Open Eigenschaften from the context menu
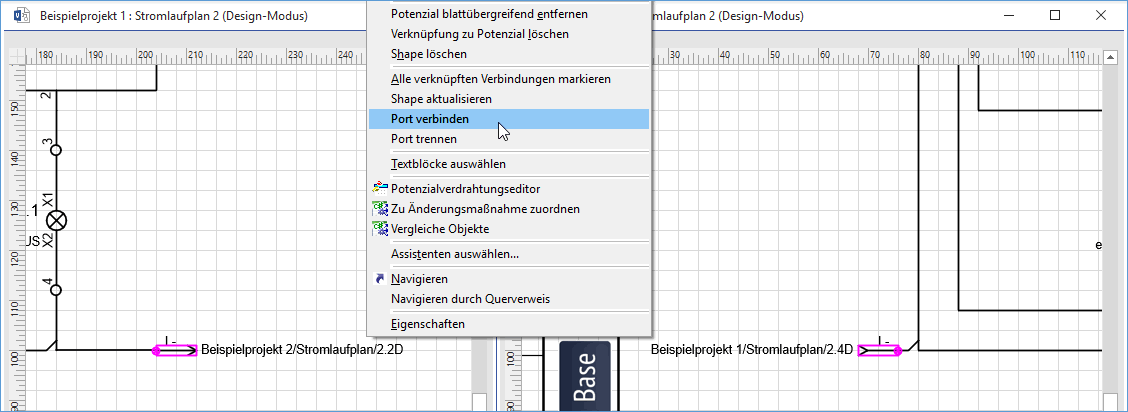Image resolution: width=1128 pixels, height=412 pixels. tap(428, 324)
